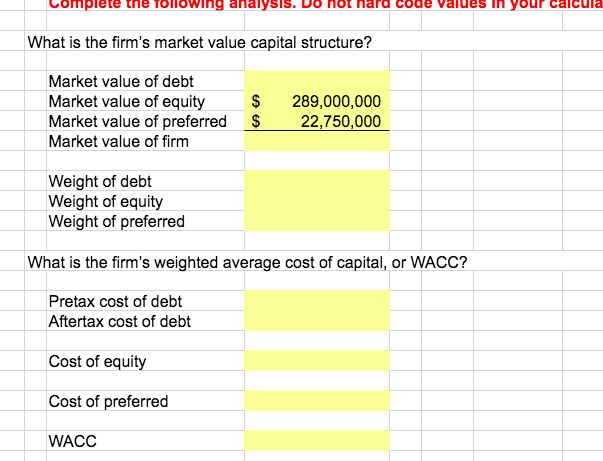Image resolution: width=603 pixels, height=461 pixels.
Task: Click the 'Market value of preferred' label
Action: tap(138, 121)
